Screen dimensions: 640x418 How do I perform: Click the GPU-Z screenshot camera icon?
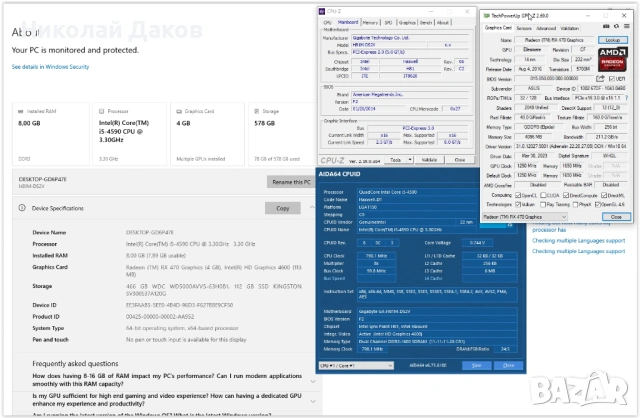click(x=606, y=27)
